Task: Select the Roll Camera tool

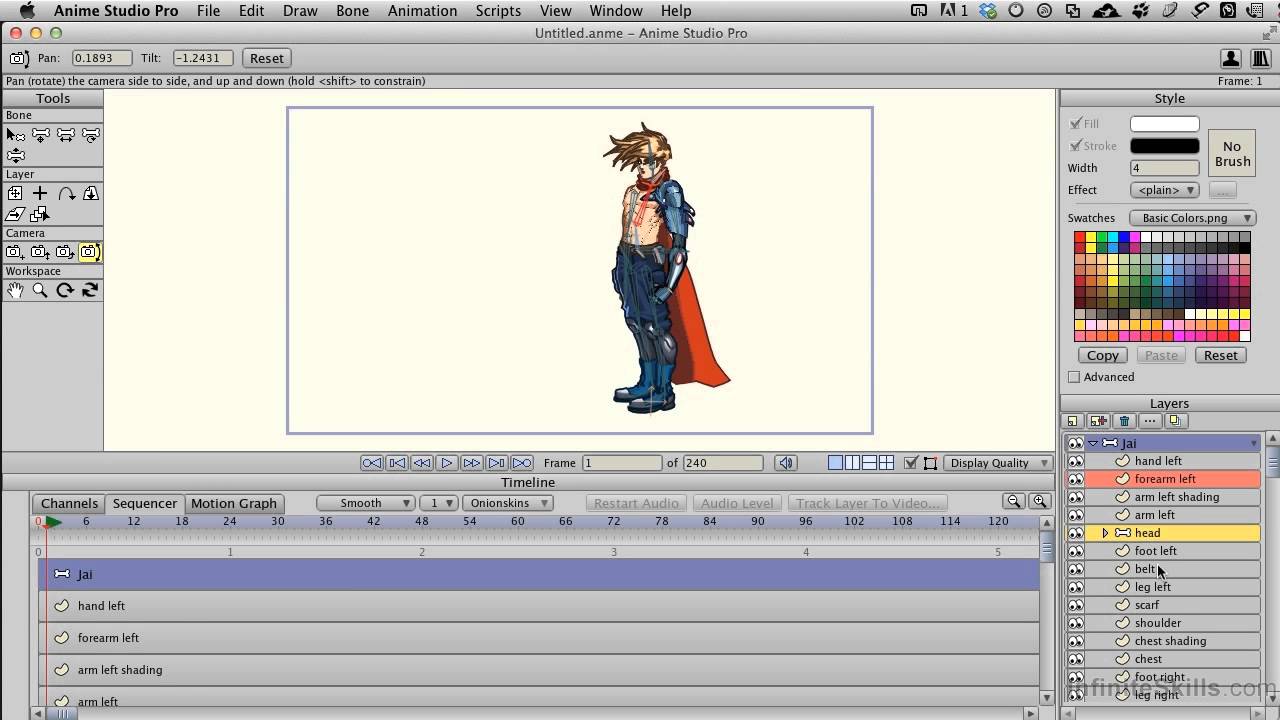Action: tap(65, 252)
